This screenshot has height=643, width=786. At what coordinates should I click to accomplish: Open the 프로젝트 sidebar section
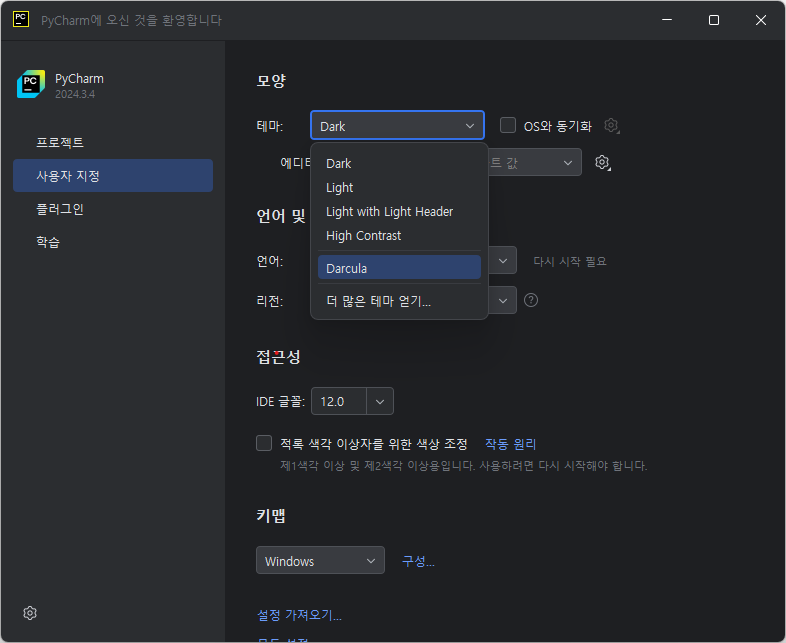pyautogui.click(x=113, y=142)
